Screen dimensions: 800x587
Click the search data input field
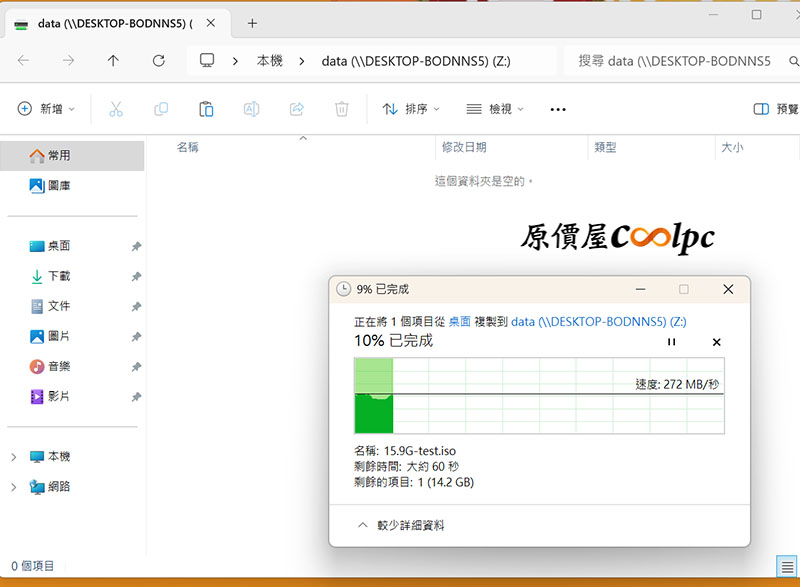tap(680, 61)
